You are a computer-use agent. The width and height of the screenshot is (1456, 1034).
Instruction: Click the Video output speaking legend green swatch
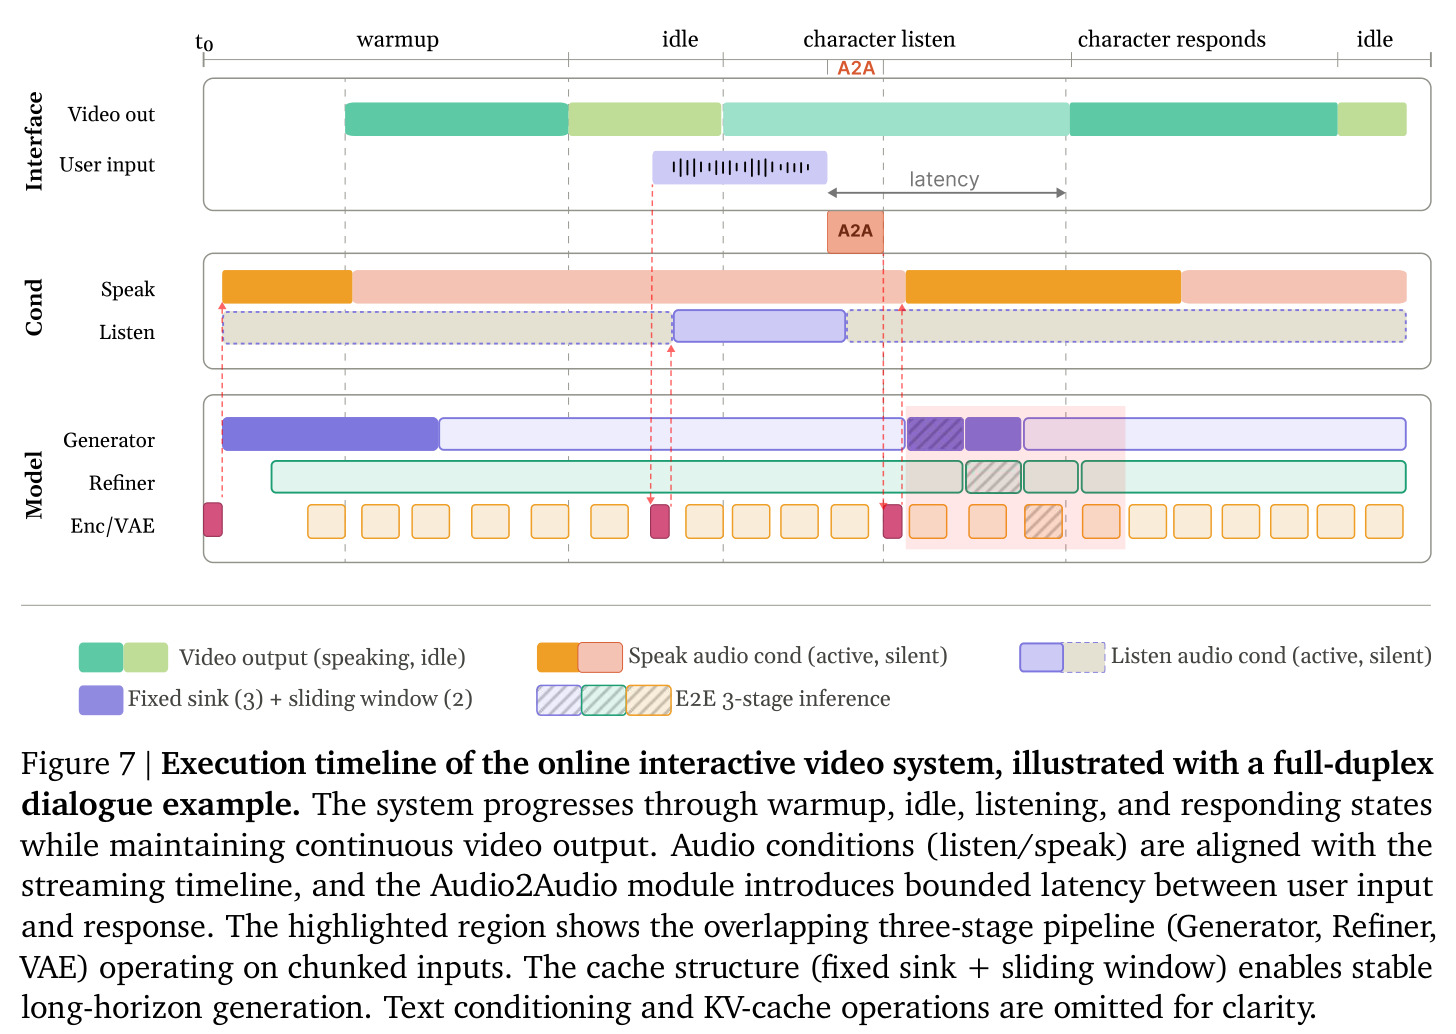coord(101,657)
